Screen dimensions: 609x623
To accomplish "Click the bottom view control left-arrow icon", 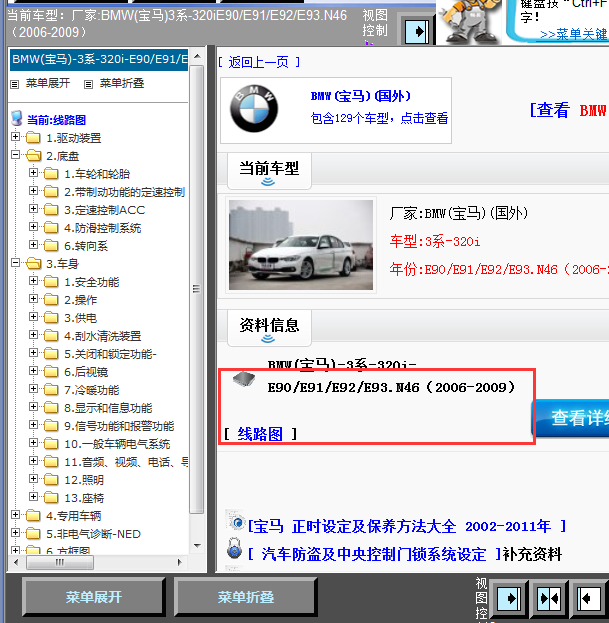I will click(x=588, y=598).
